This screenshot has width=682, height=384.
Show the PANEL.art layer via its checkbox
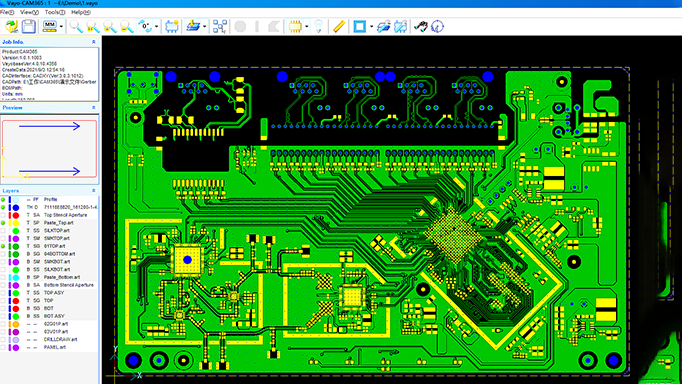tap(3, 348)
